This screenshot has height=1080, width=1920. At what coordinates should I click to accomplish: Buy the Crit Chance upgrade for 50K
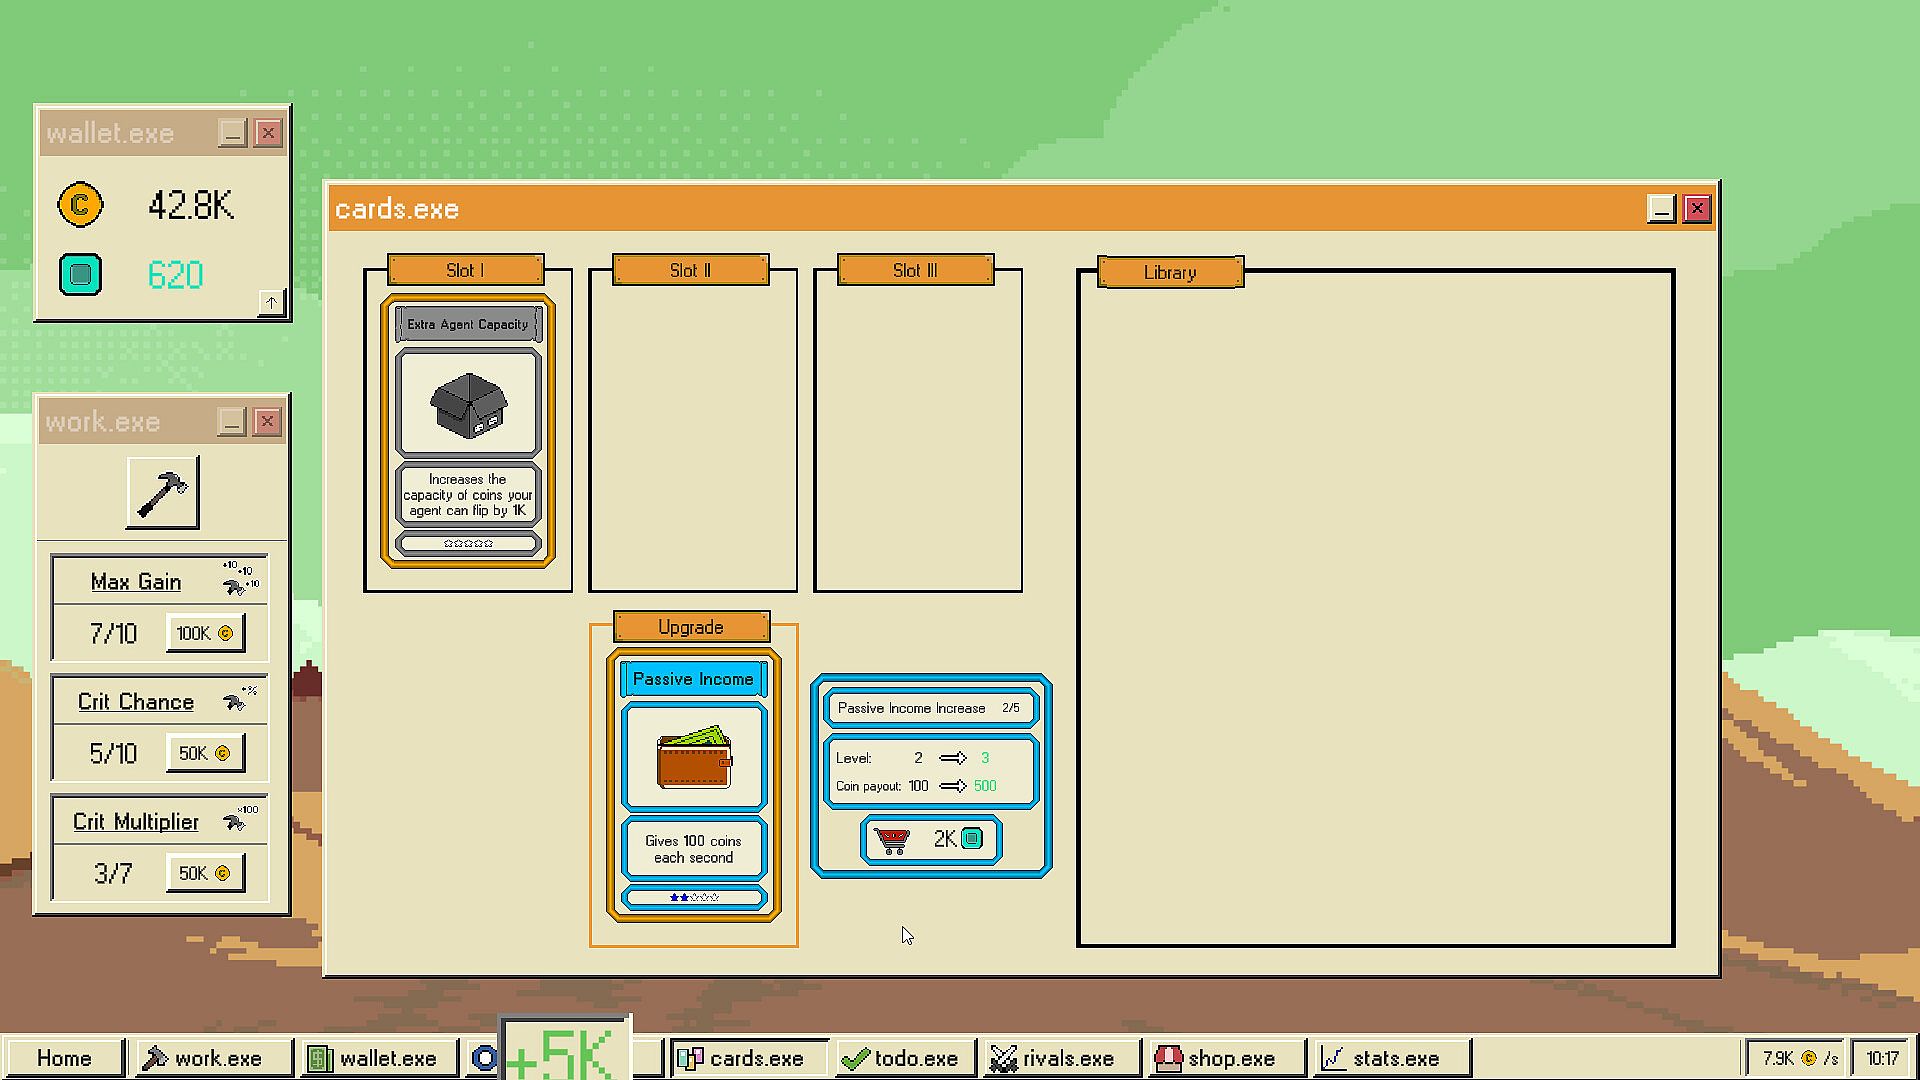click(x=205, y=753)
